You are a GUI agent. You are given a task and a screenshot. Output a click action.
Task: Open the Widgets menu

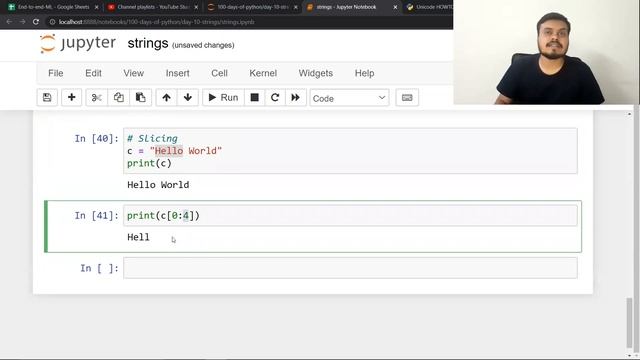pos(316,73)
